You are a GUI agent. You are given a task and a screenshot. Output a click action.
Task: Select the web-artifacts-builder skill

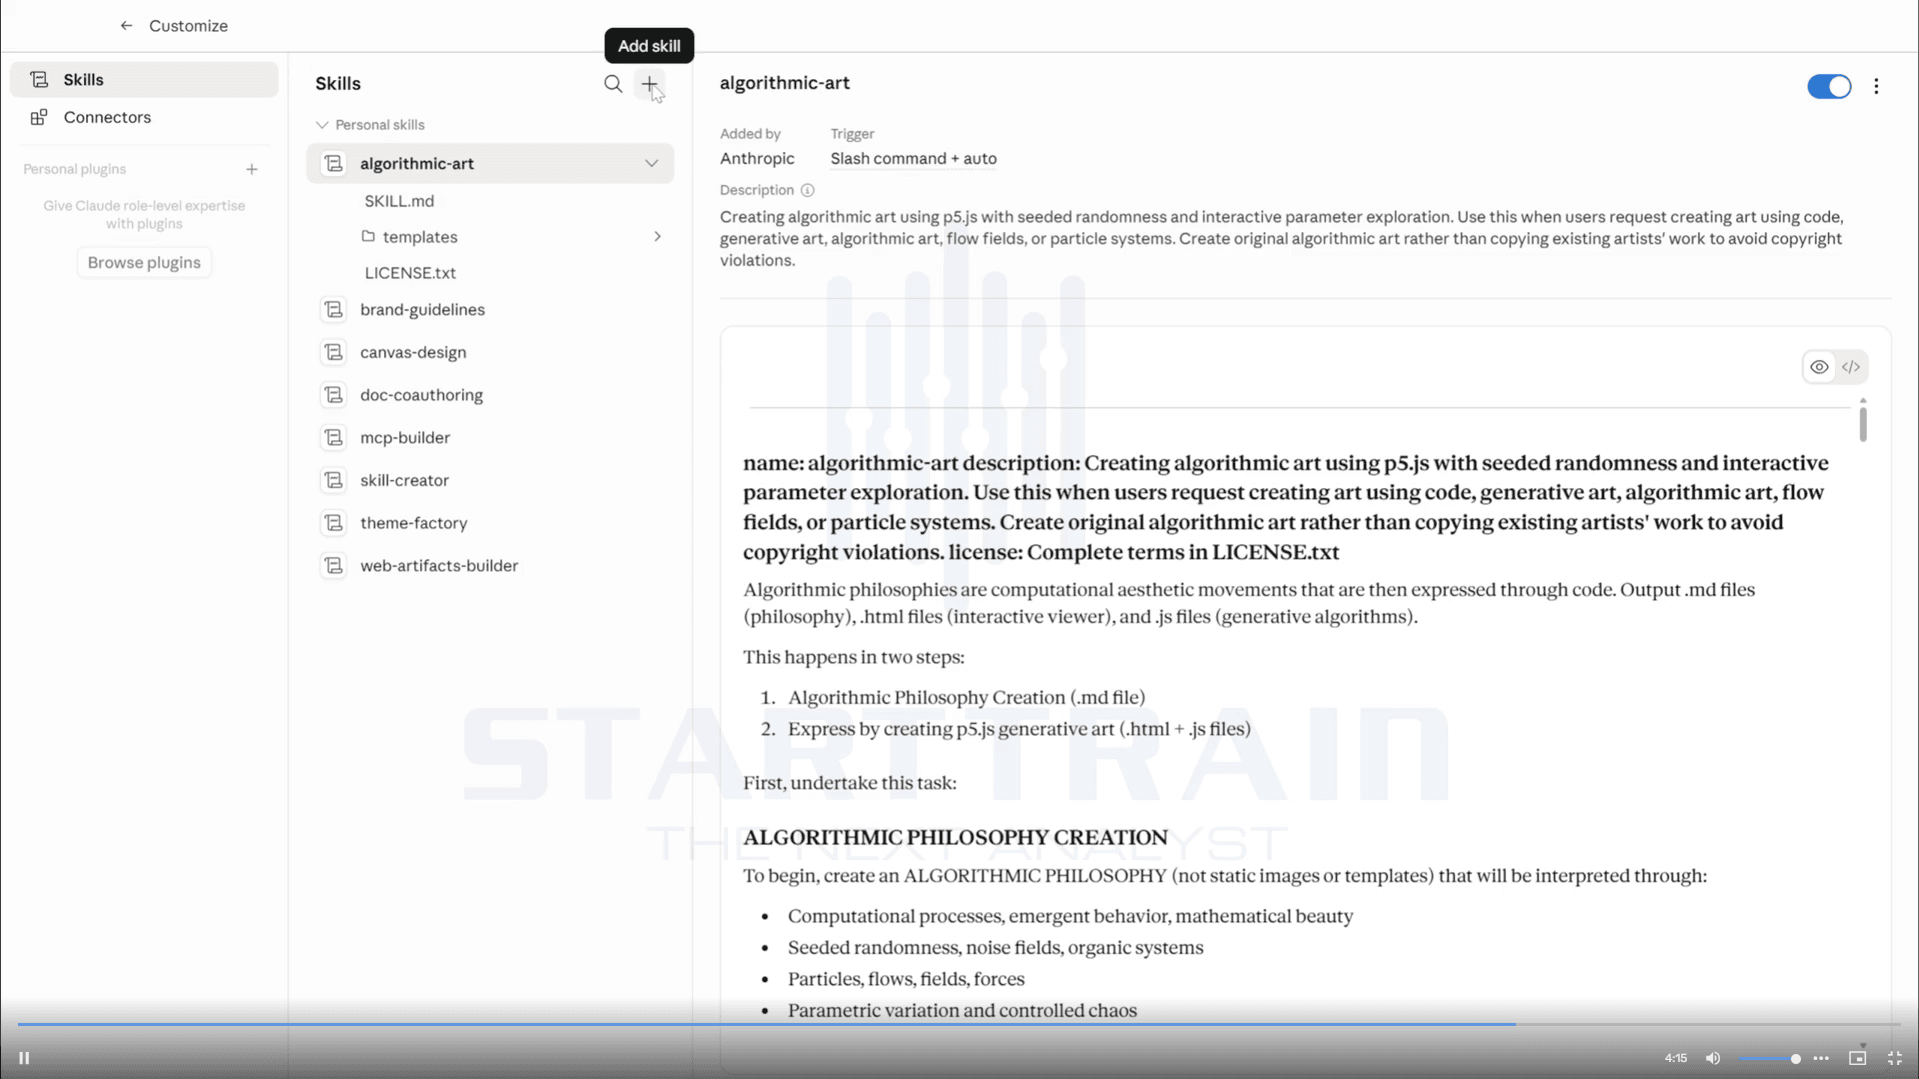click(x=490, y=566)
